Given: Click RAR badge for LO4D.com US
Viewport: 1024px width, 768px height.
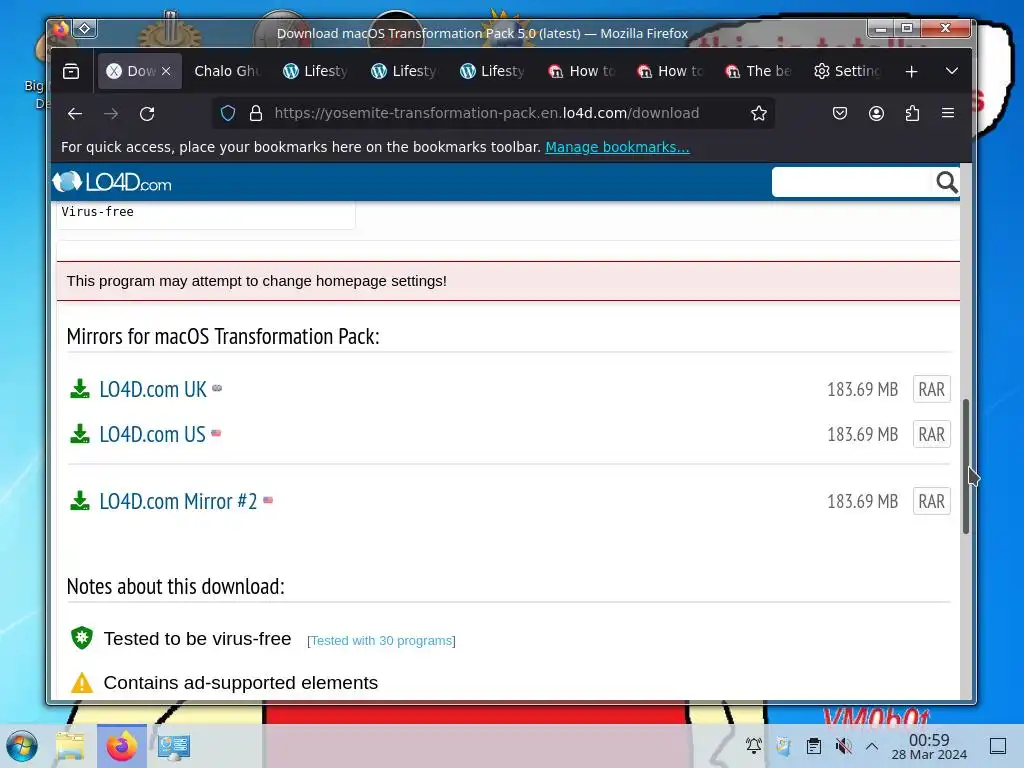Looking at the screenshot, I should (x=931, y=434).
